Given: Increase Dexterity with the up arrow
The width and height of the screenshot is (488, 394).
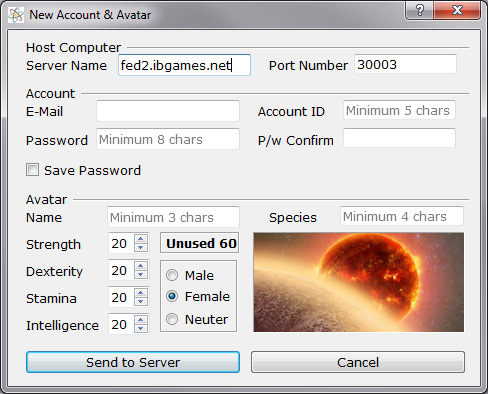Looking at the screenshot, I should pos(141,265).
